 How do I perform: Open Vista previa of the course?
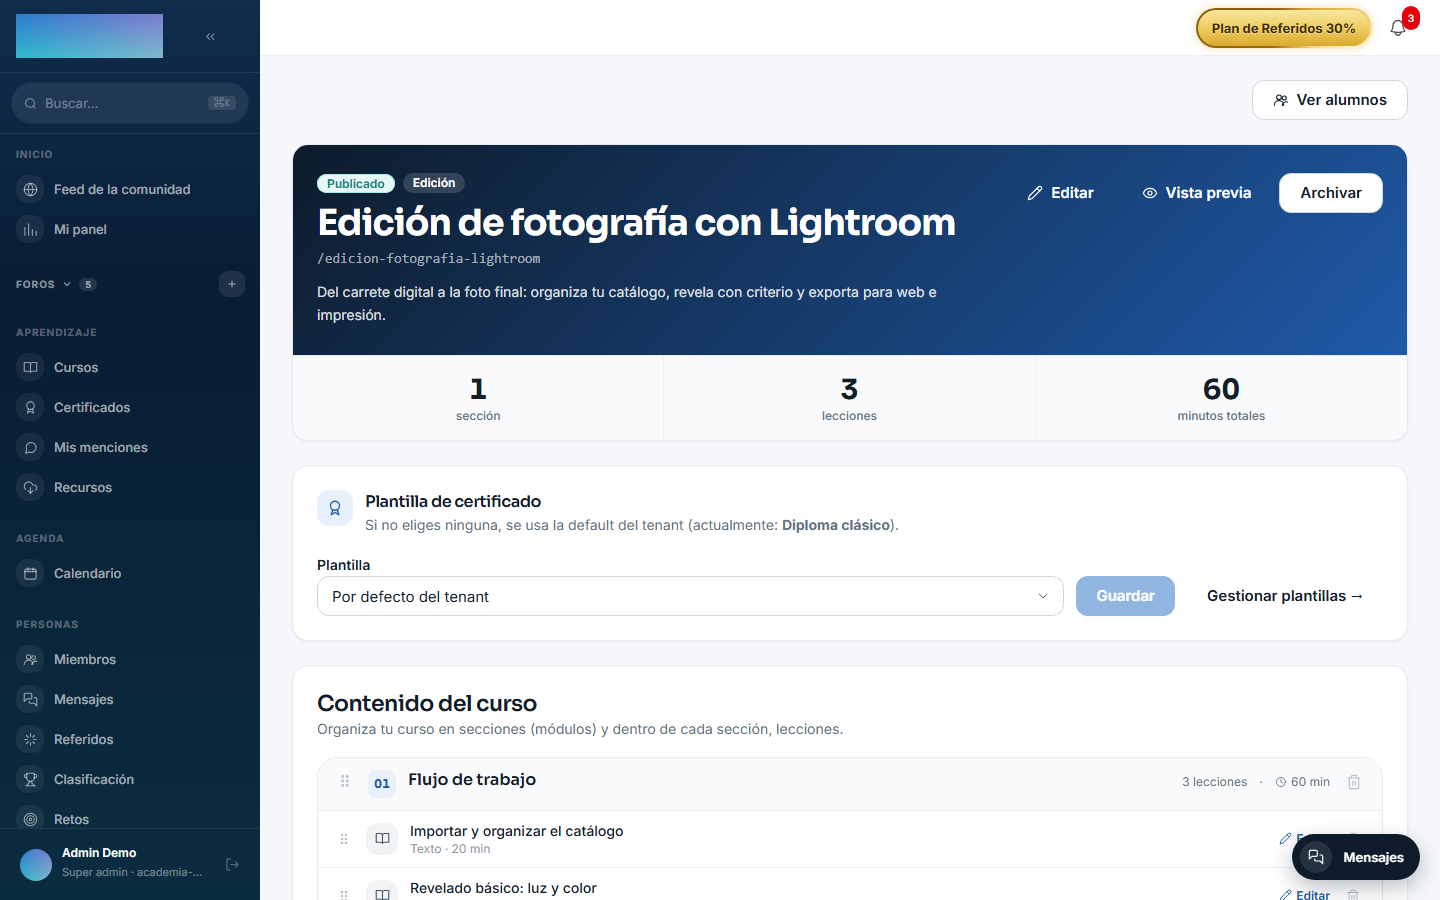click(x=1197, y=193)
